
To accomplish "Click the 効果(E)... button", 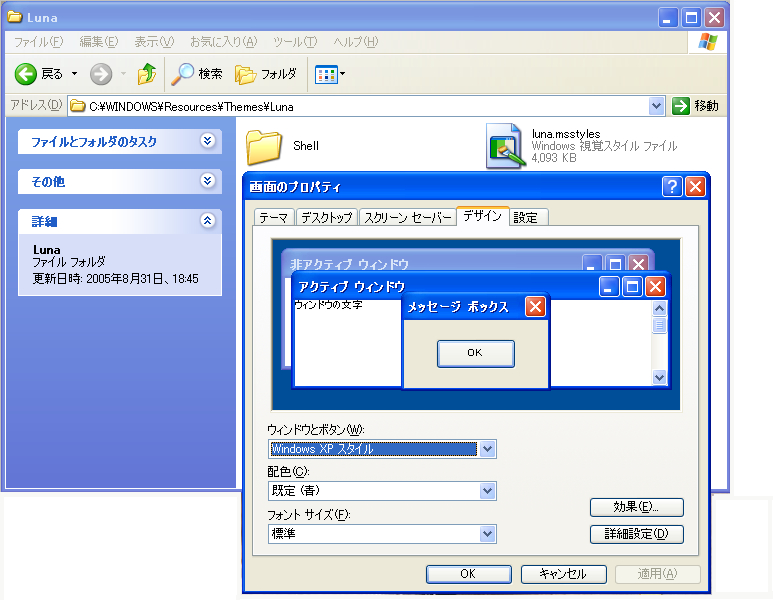I will pyautogui.click(x=636, y=507).
